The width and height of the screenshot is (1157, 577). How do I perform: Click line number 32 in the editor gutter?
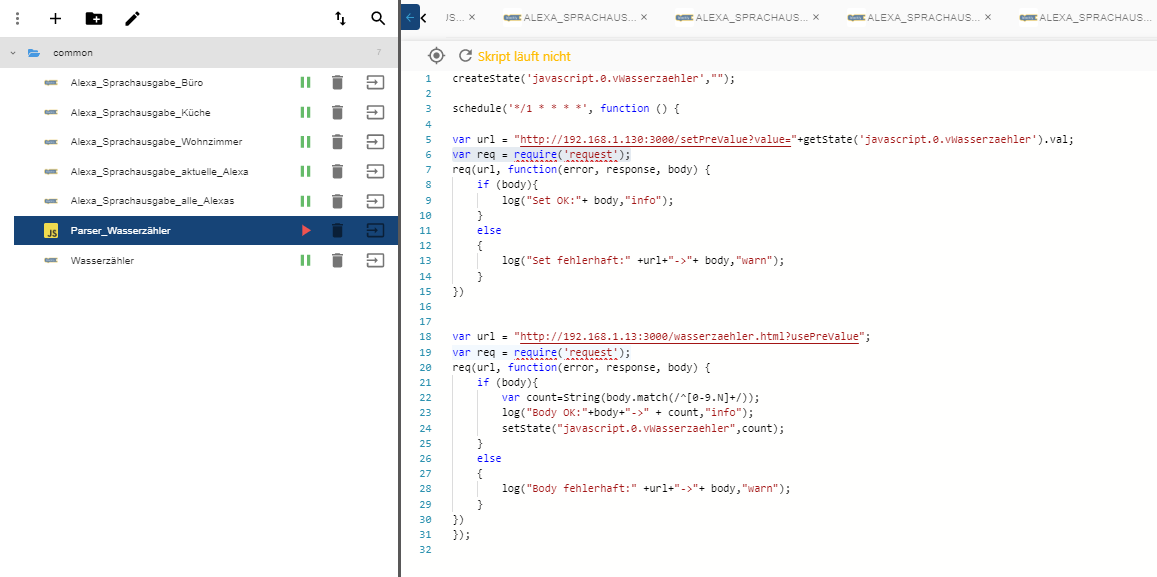[x=424, y=550]
